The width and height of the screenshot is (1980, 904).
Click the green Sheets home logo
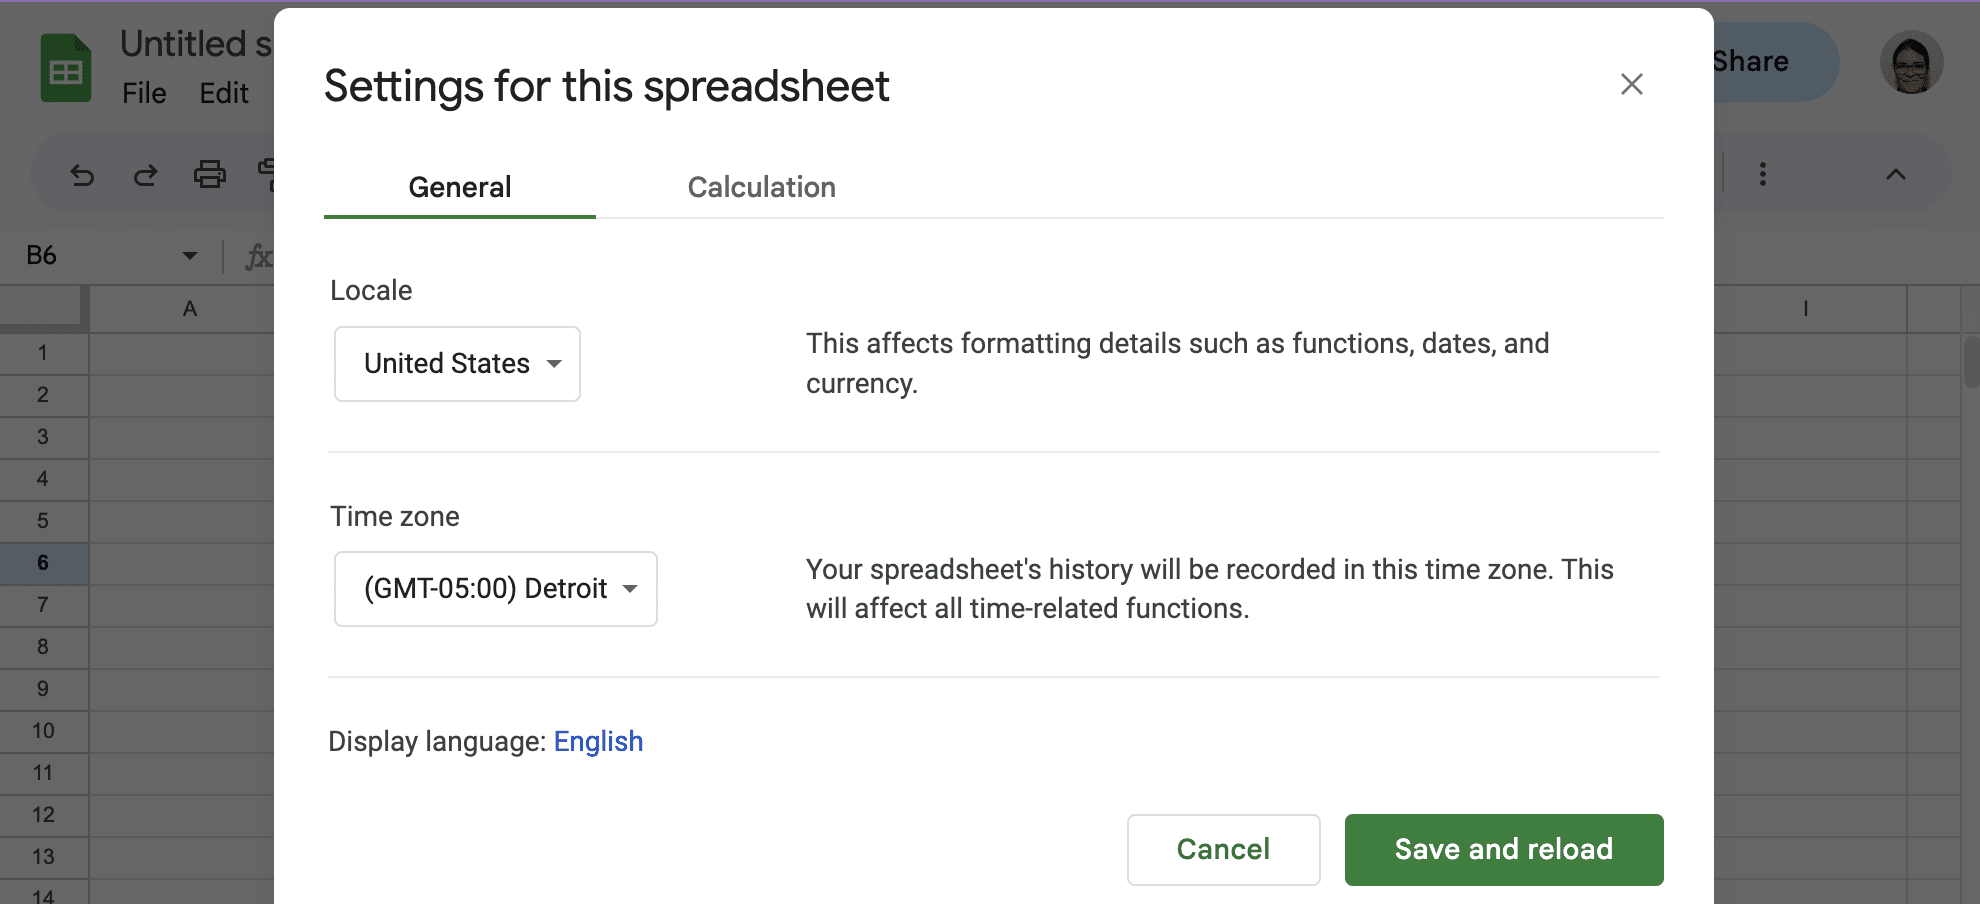point(64,66)
